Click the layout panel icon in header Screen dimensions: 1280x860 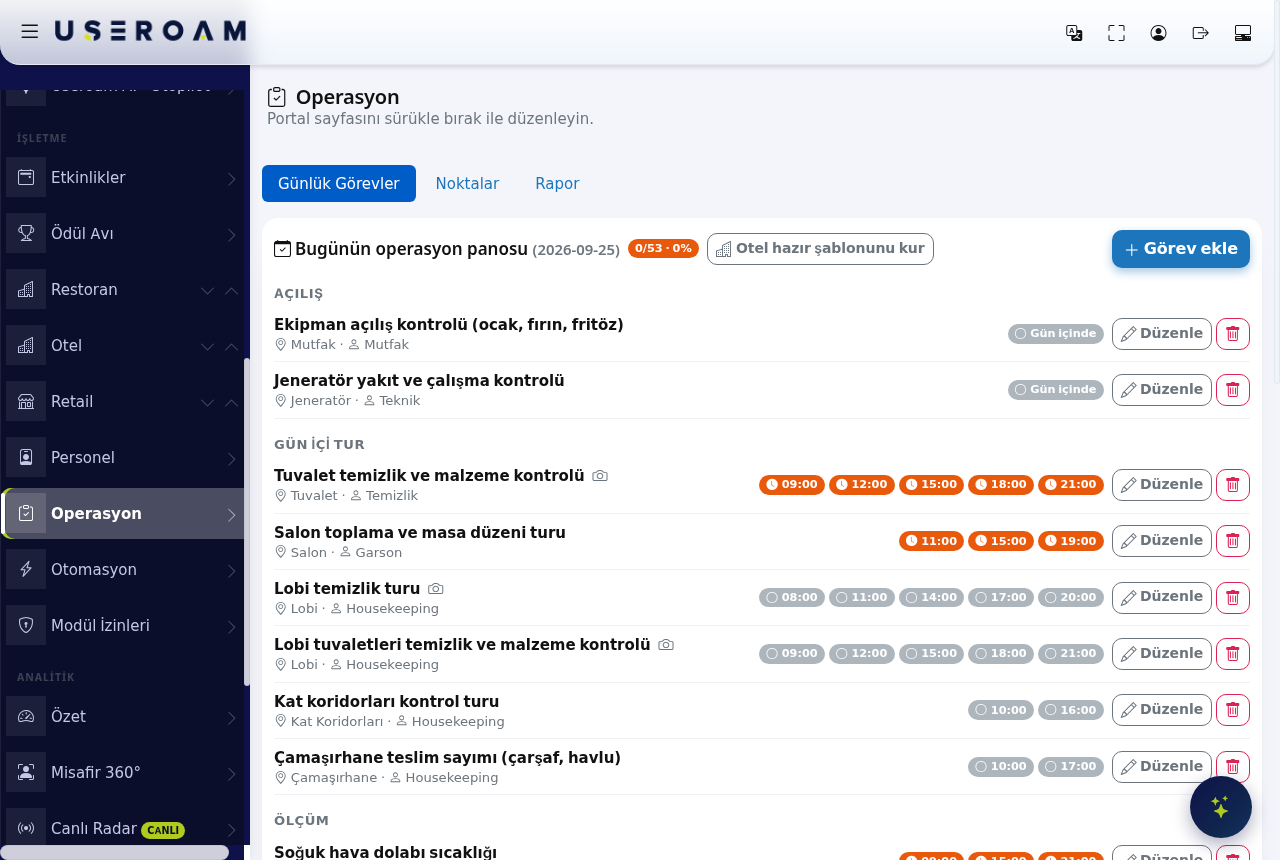pos(1243,33)
